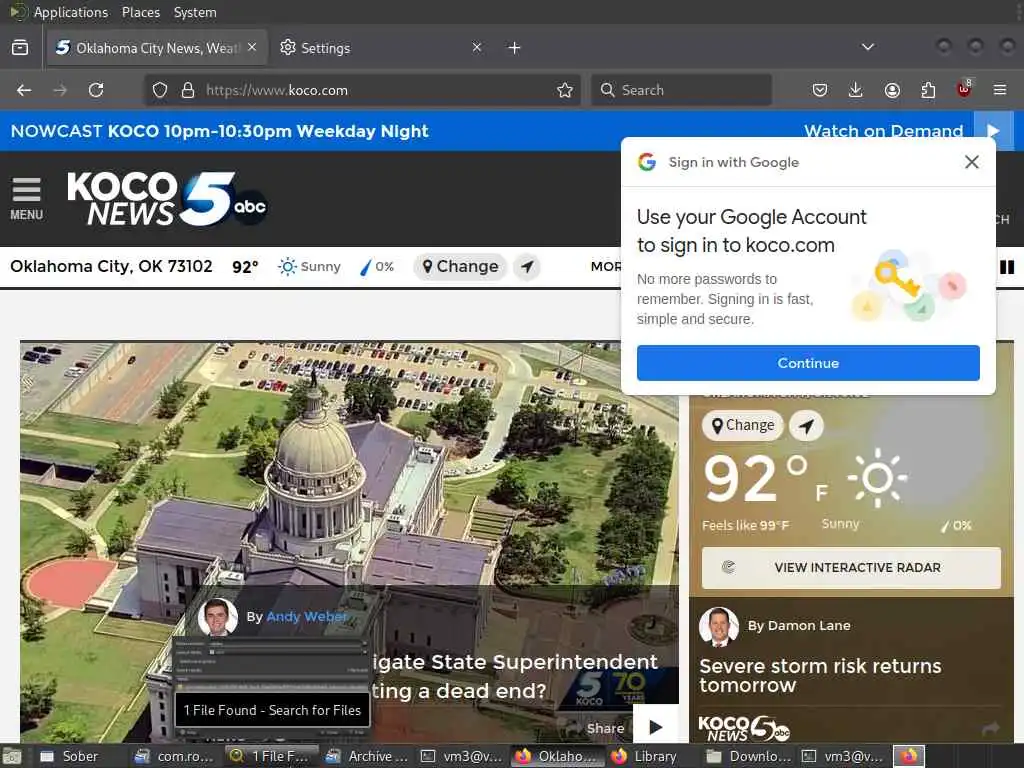This screenshot has width=1024, height=768.
Task: Click the Change location button in weather bar
Action: pyautogui.click(x=460, y=266)
